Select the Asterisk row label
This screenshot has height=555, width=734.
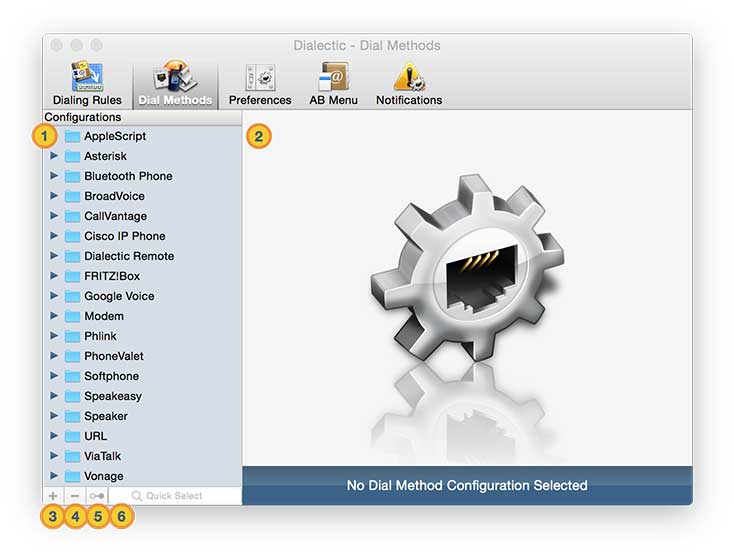tap(105, 156)
